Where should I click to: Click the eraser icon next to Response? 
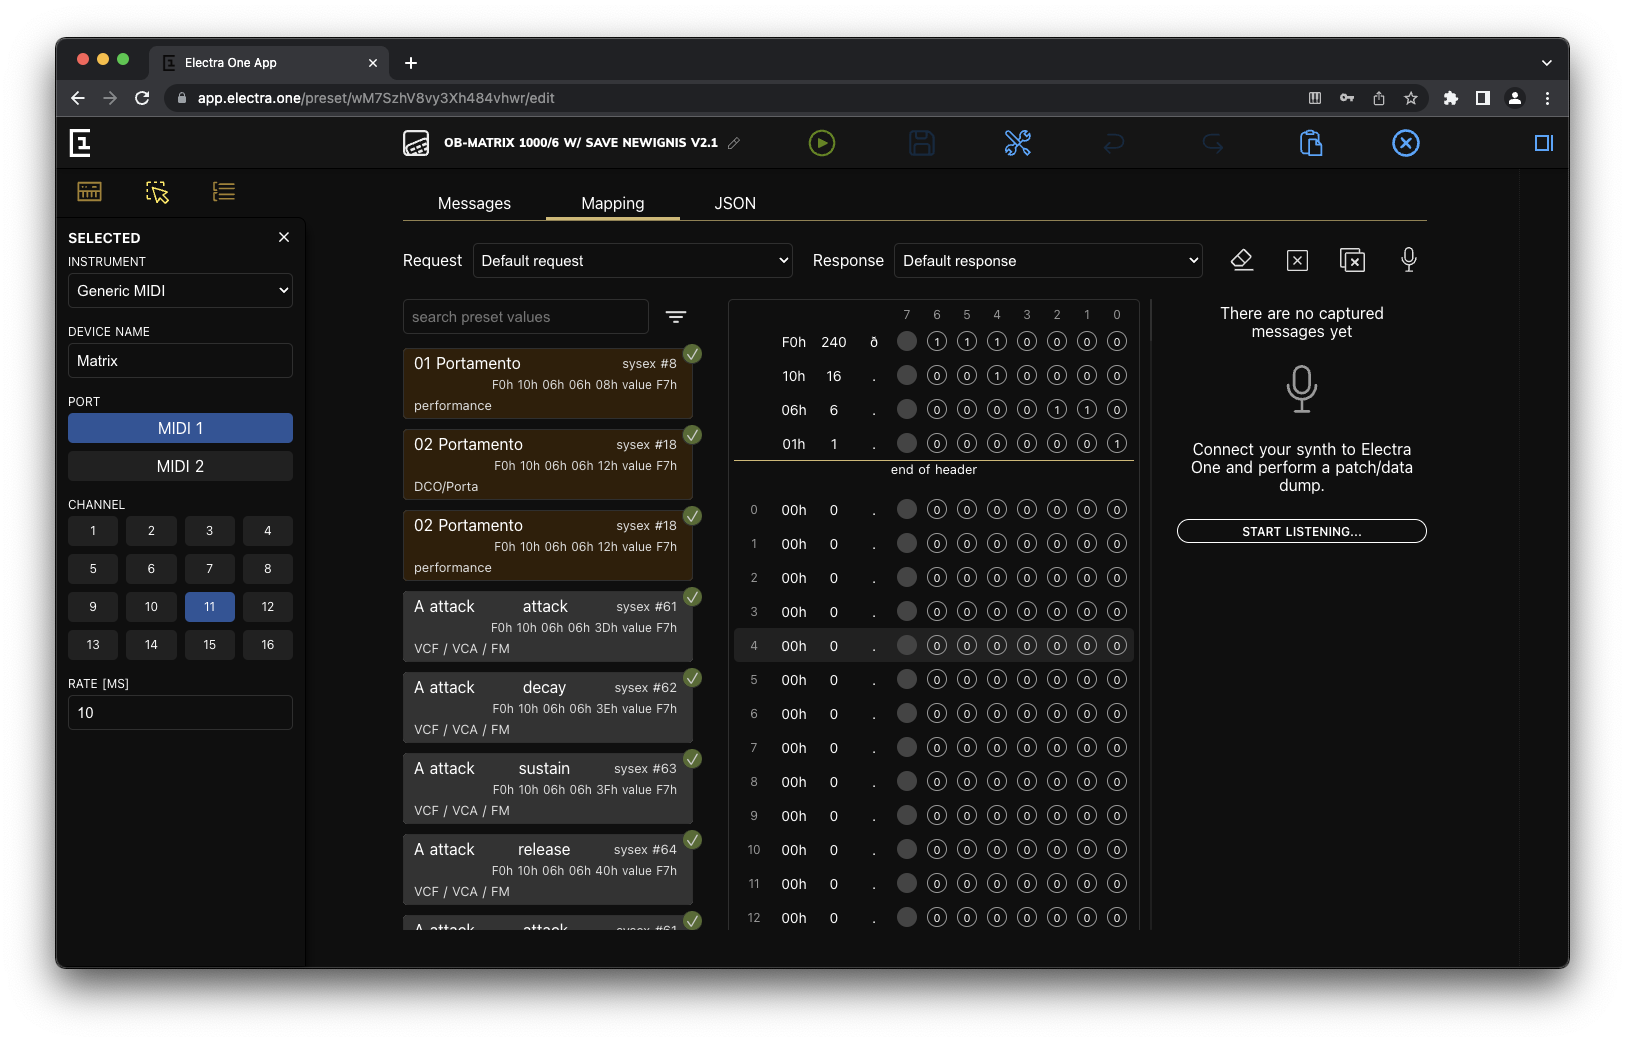[x=1241, y=260]
